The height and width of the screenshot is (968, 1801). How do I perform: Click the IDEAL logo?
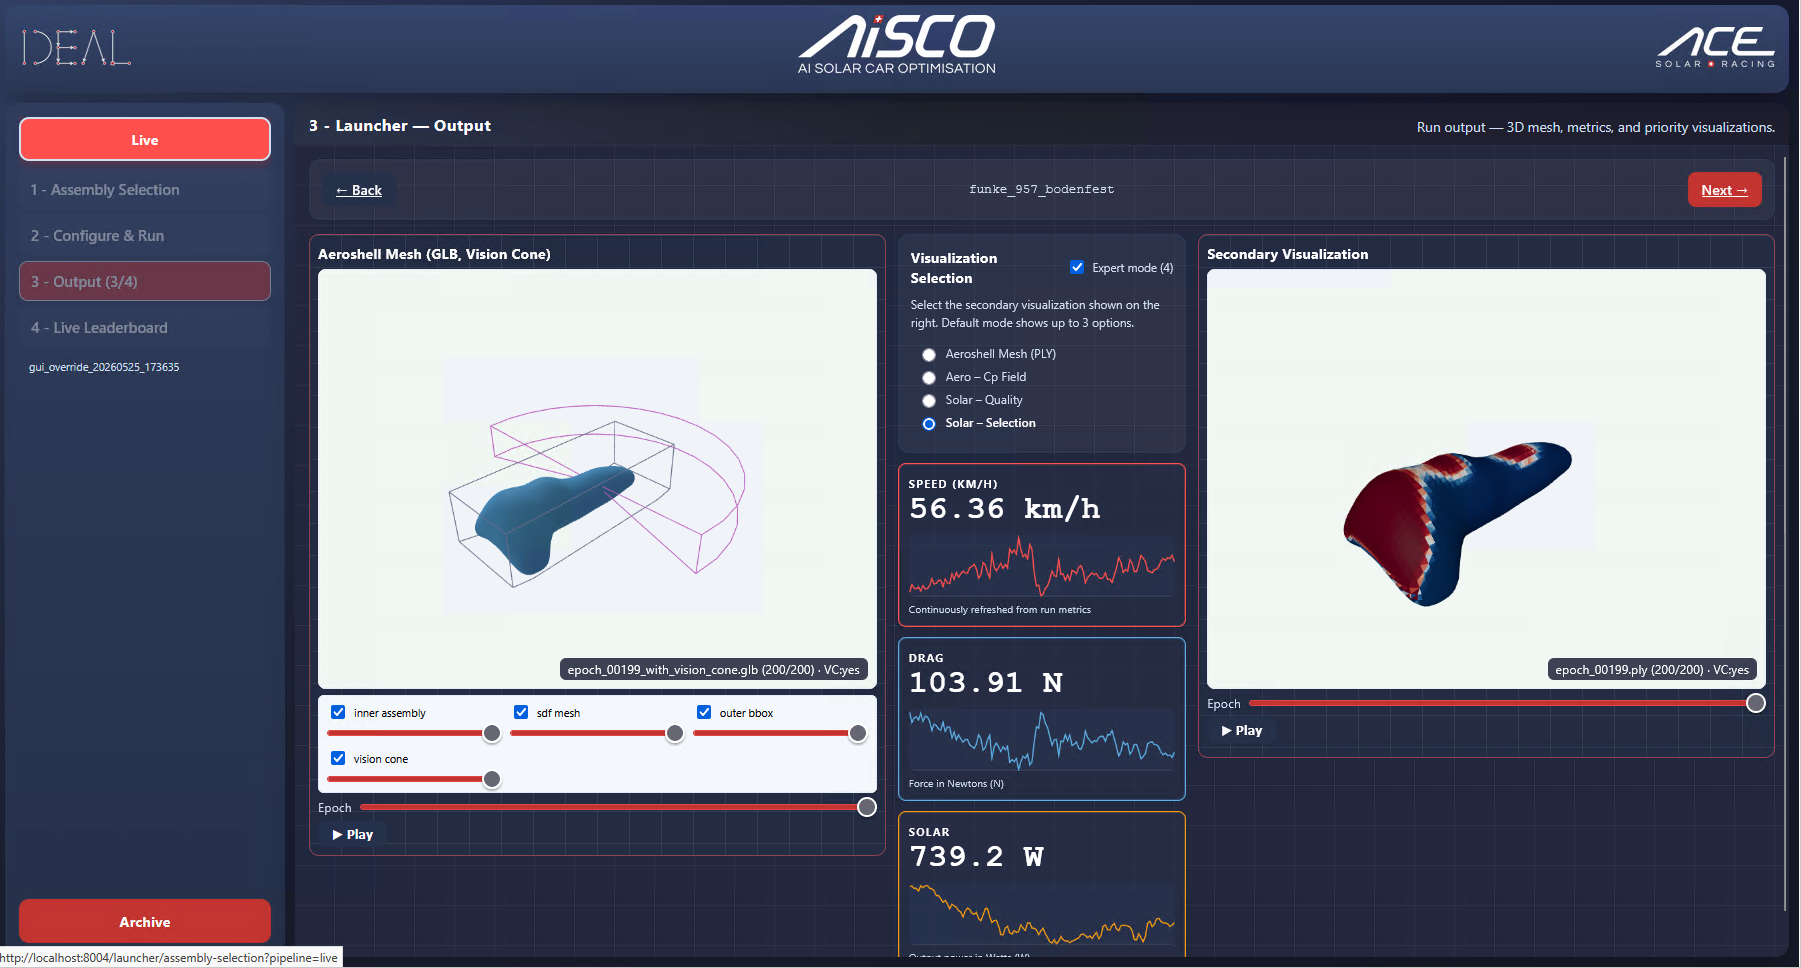tap(76, 47)
